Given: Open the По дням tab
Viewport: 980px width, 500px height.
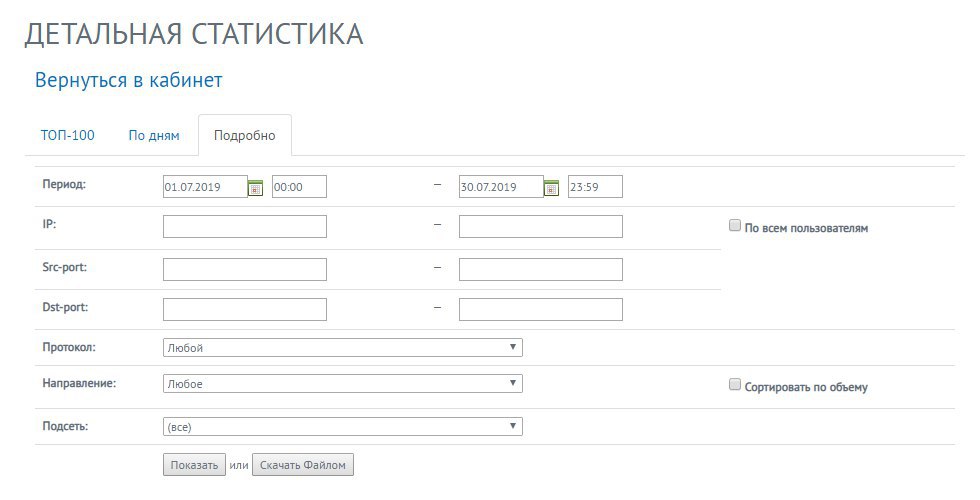Looking at the screenshot, I should (x=154, y=135).
